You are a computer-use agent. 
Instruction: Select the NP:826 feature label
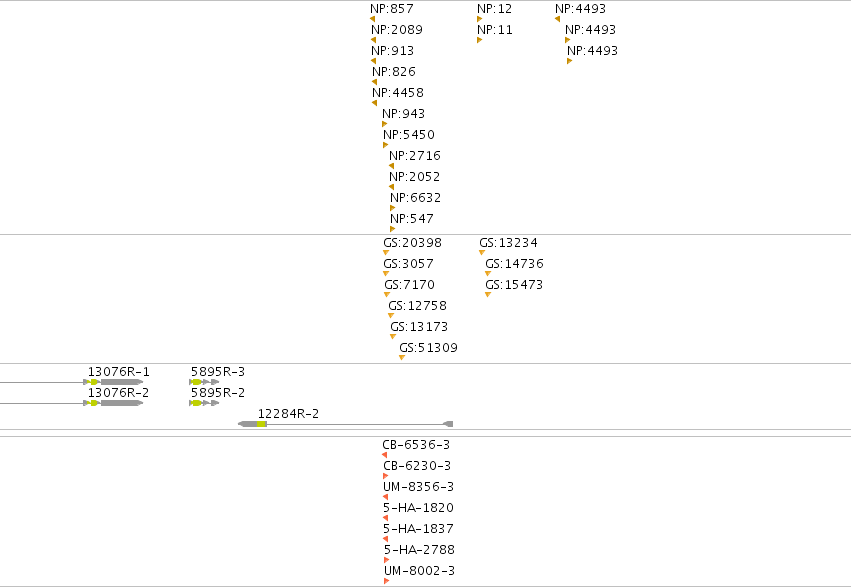[x=394, y=72]
